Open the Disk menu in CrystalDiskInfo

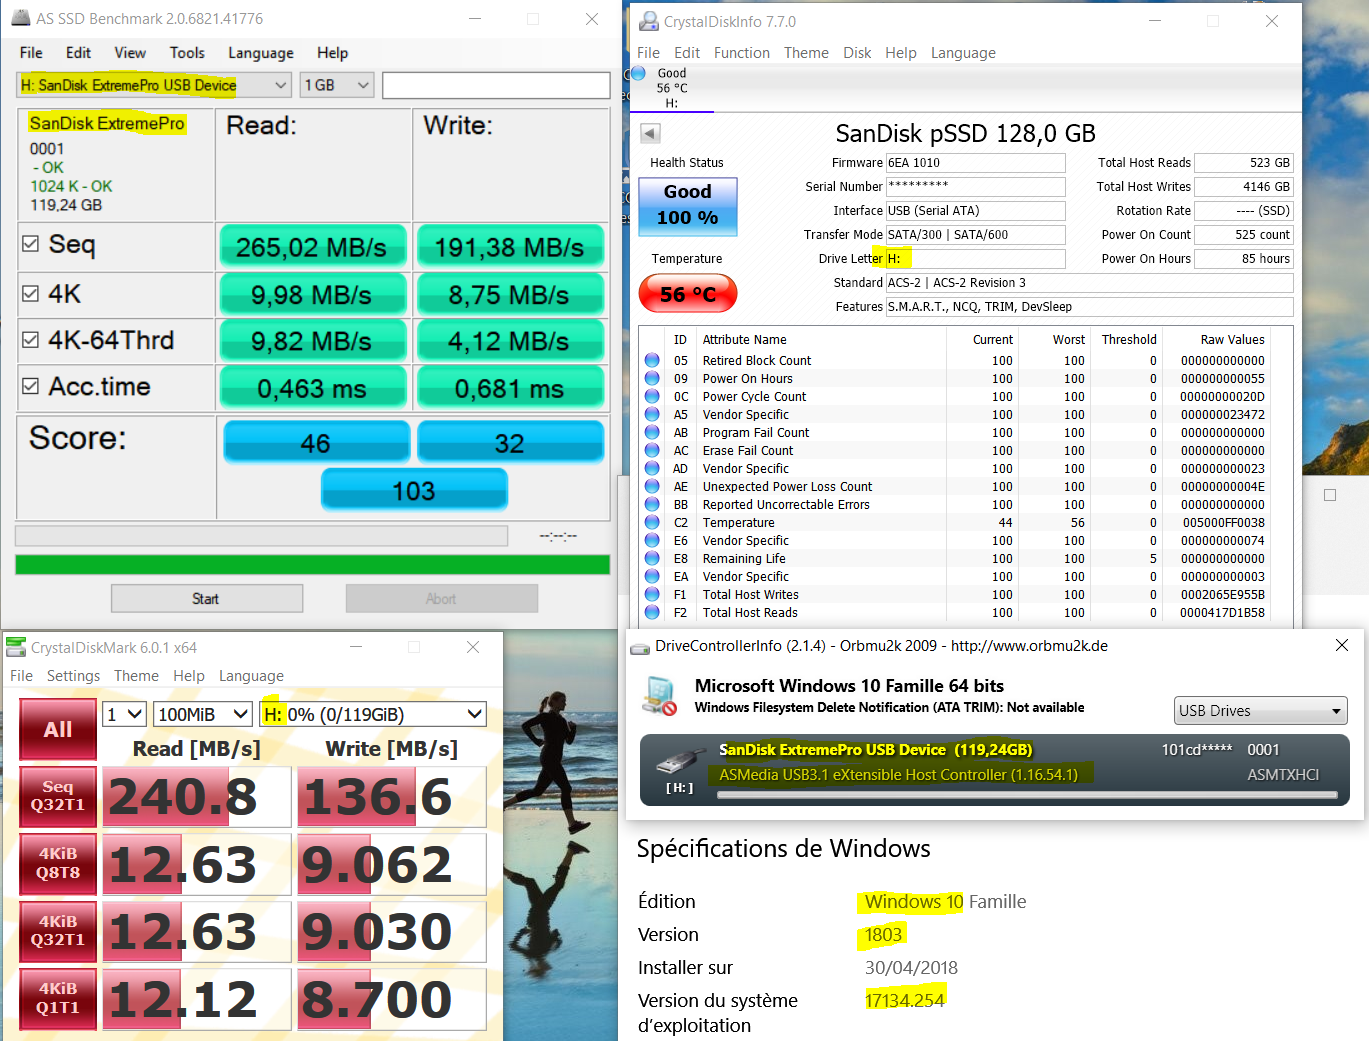[857, 53]
